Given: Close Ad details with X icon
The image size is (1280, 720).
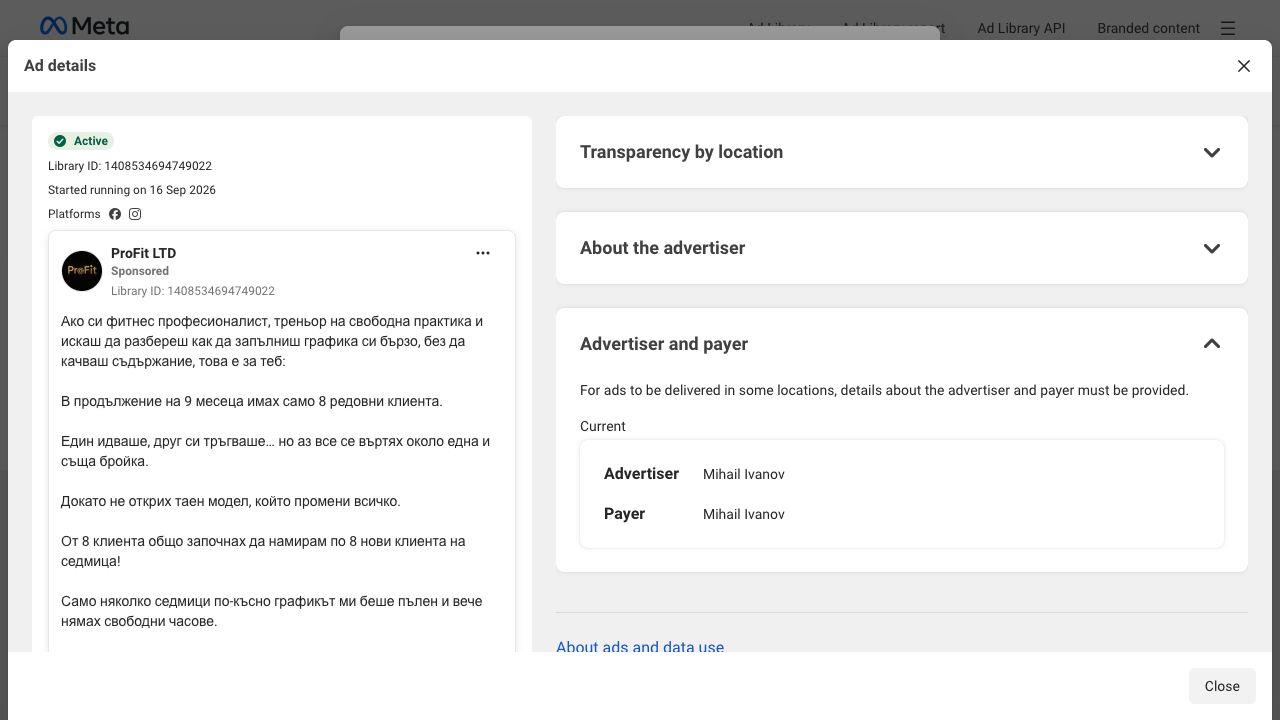Looking at the screenshot, I should [x=1244, y=66].
